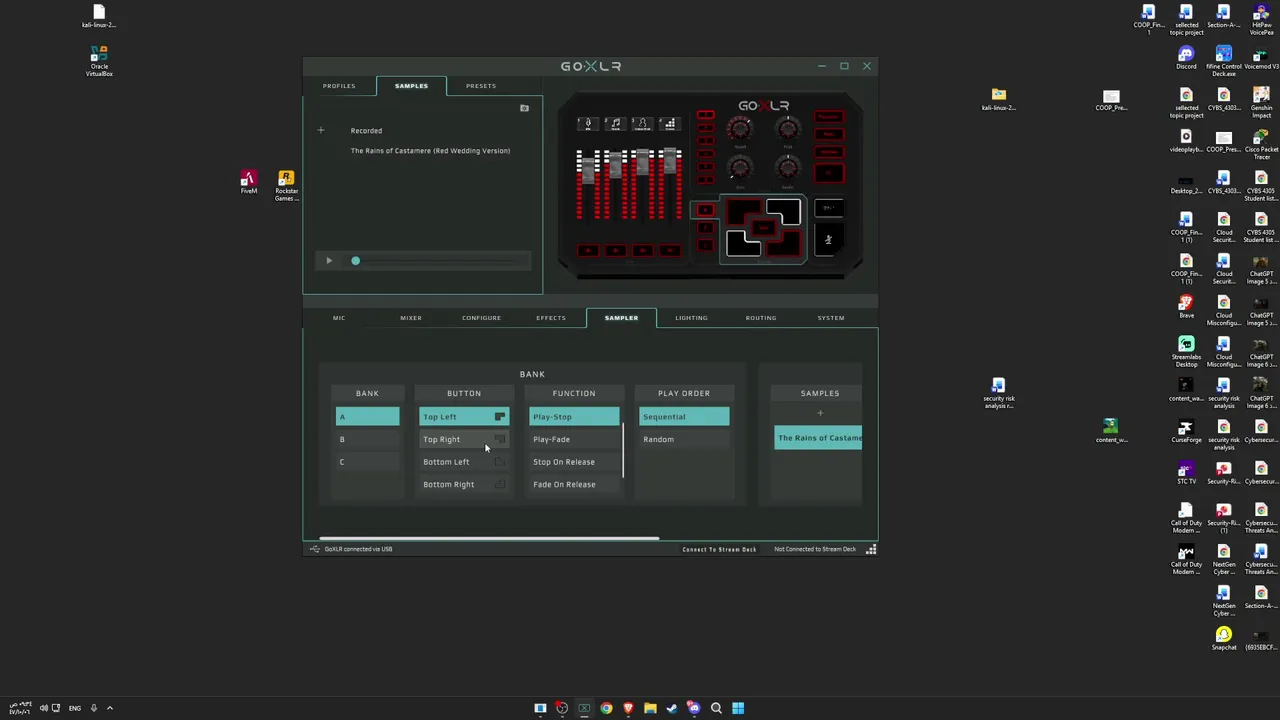The height and width of the screenshot is (720, 1280).
Task: Select The Rains of Castamere sample assignment
Action: click(818, 438)
